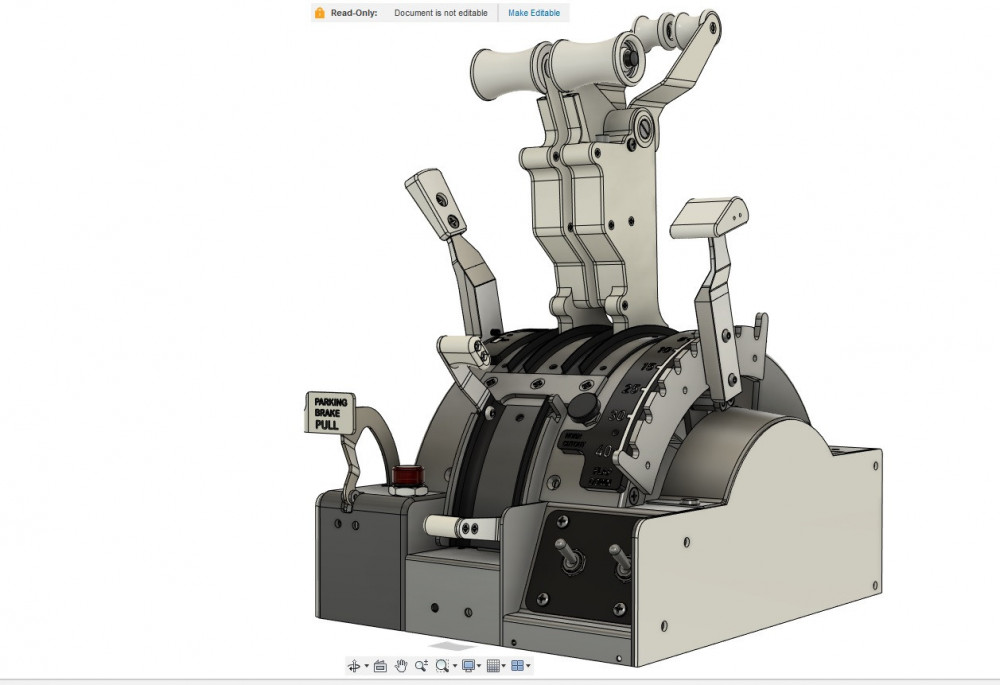Expand the Viewports dropdown arrow
The image size is (1000, 685).
(x=528, y=667)
